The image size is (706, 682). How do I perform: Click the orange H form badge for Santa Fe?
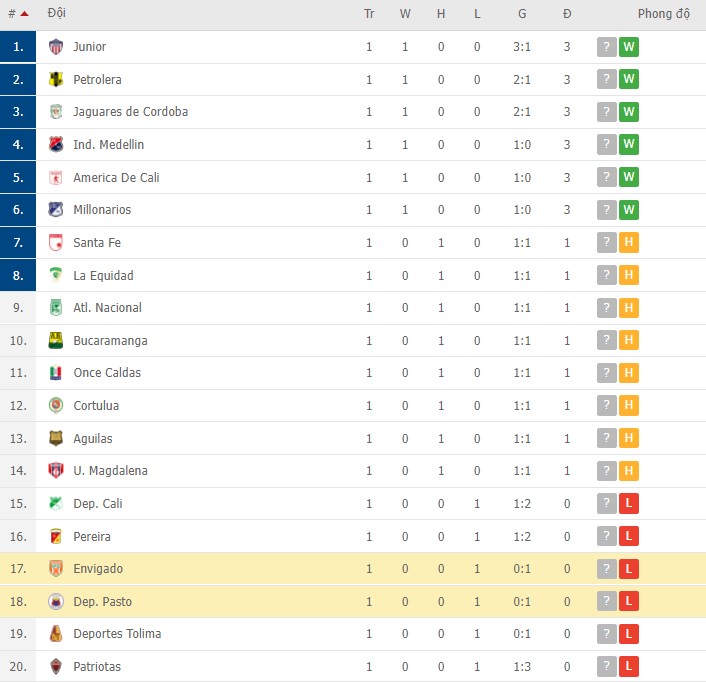click(629, 243)
